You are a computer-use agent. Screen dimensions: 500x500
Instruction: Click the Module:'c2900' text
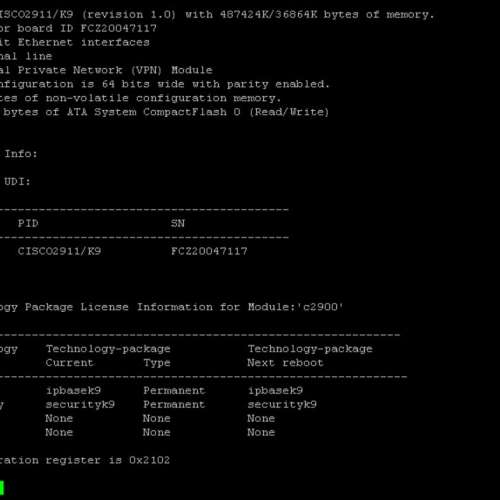coord(295,307)
